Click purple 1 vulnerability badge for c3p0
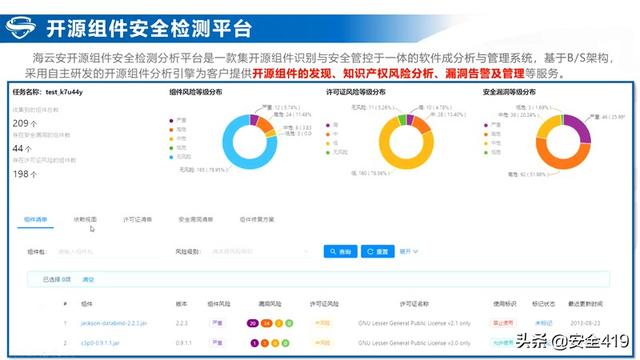This screenshot has width=640, height=360. point(254,343)
